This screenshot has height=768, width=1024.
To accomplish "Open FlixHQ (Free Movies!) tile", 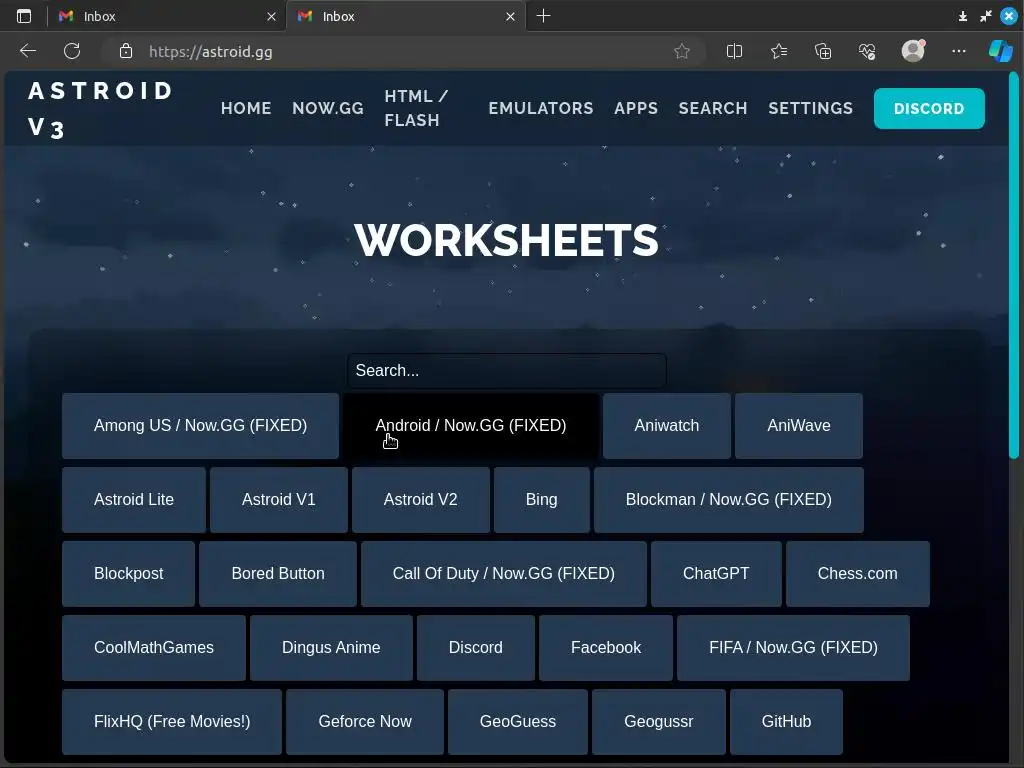I will click(172, 722).
